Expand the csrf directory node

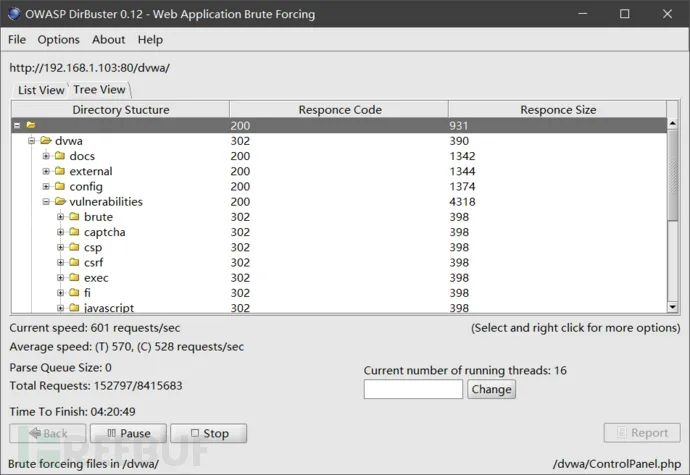tap(60, 262)
